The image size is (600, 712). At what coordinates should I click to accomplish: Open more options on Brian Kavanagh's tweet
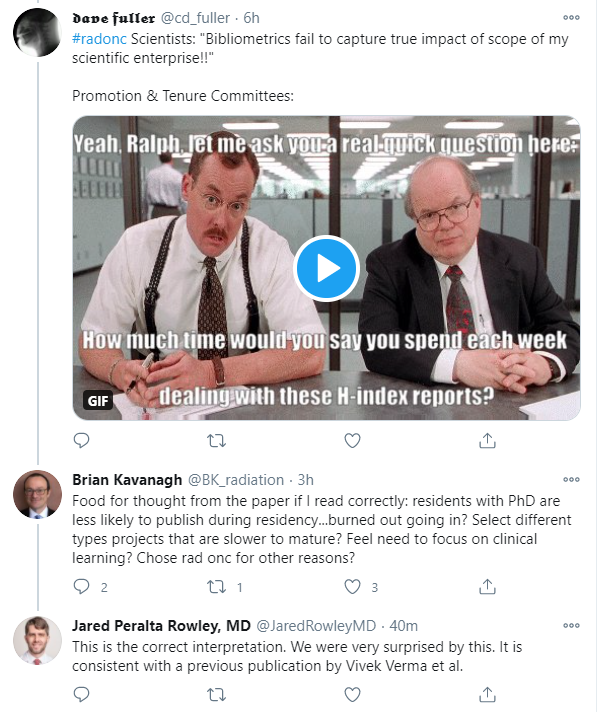(570, 479)
